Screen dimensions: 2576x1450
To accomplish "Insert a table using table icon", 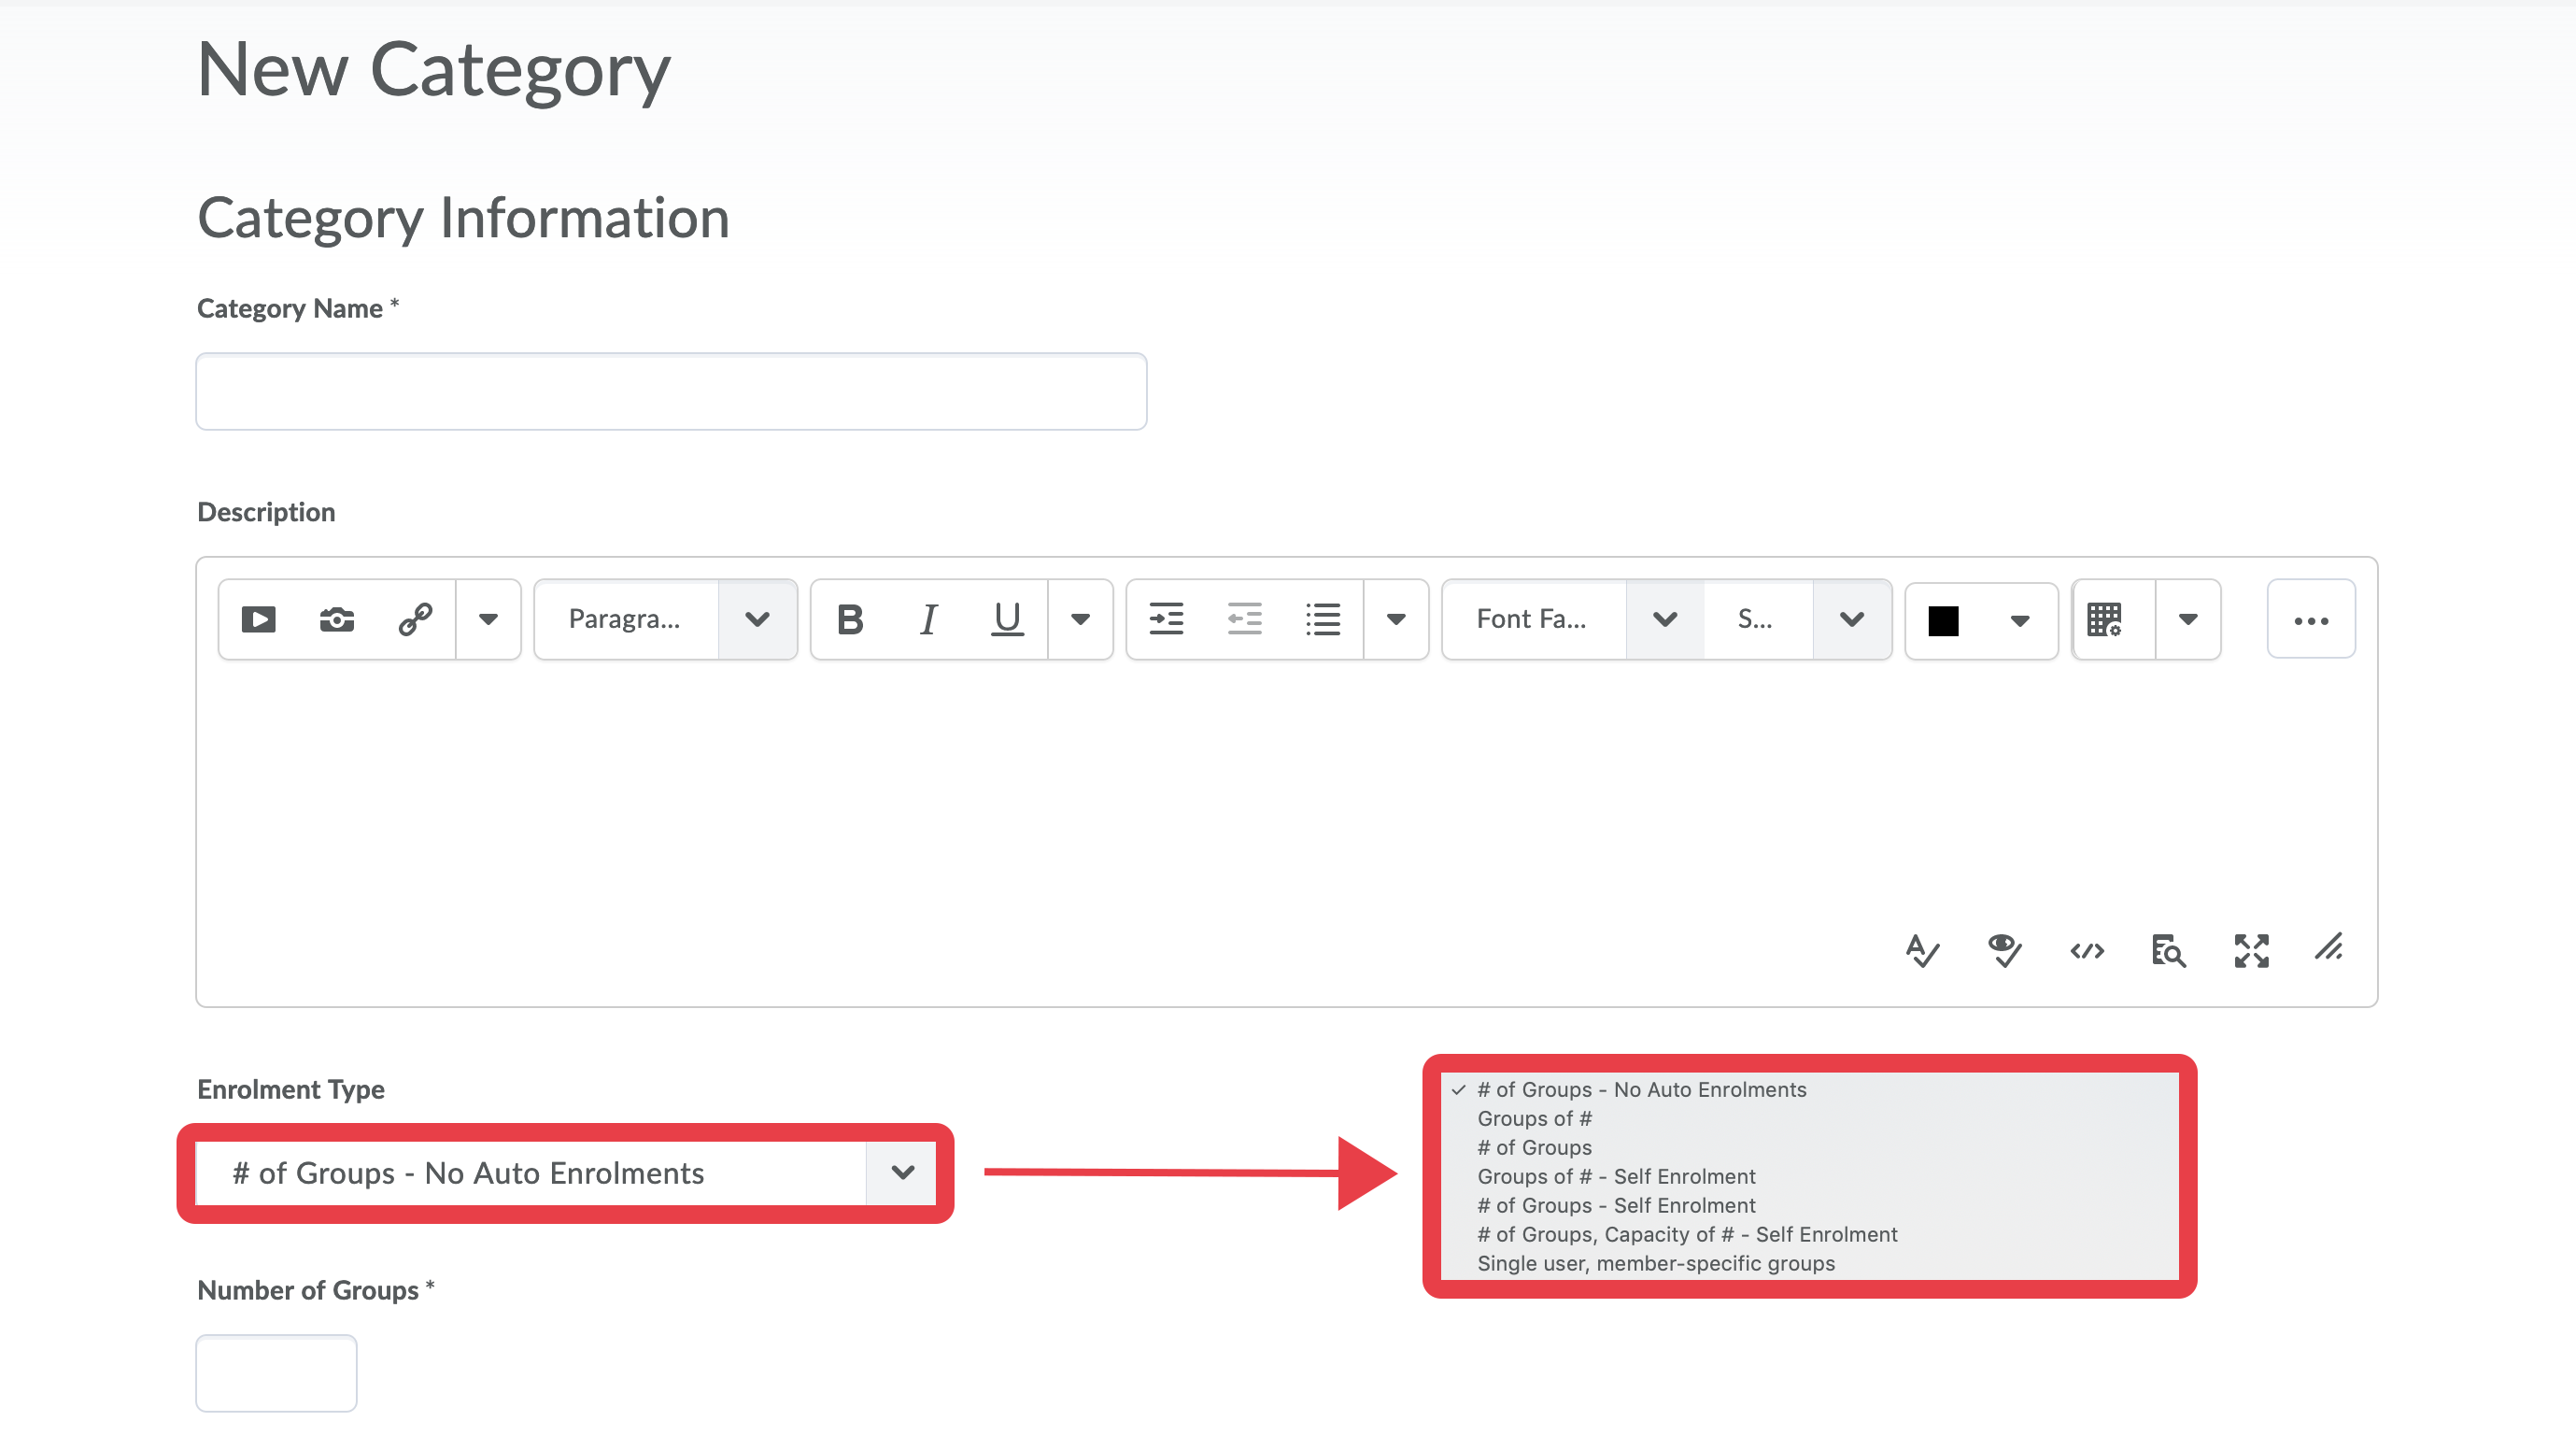I will pos(2104,619).
